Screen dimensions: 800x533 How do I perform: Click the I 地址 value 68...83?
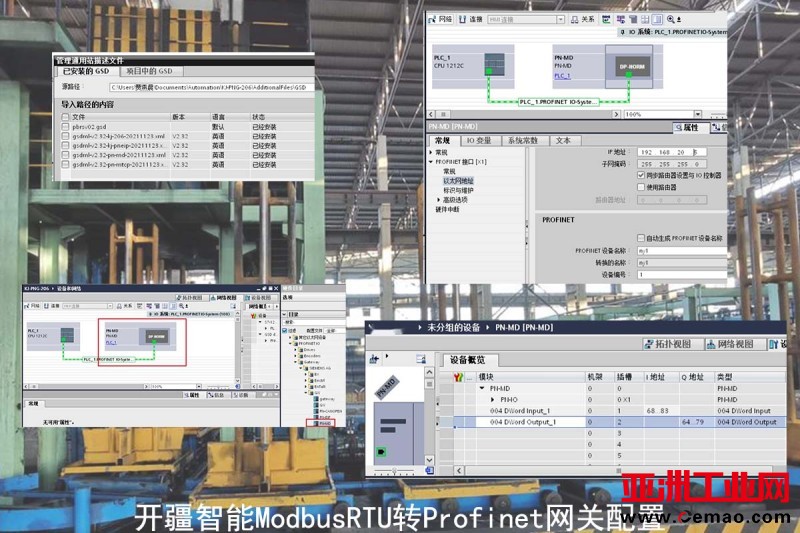657,411
